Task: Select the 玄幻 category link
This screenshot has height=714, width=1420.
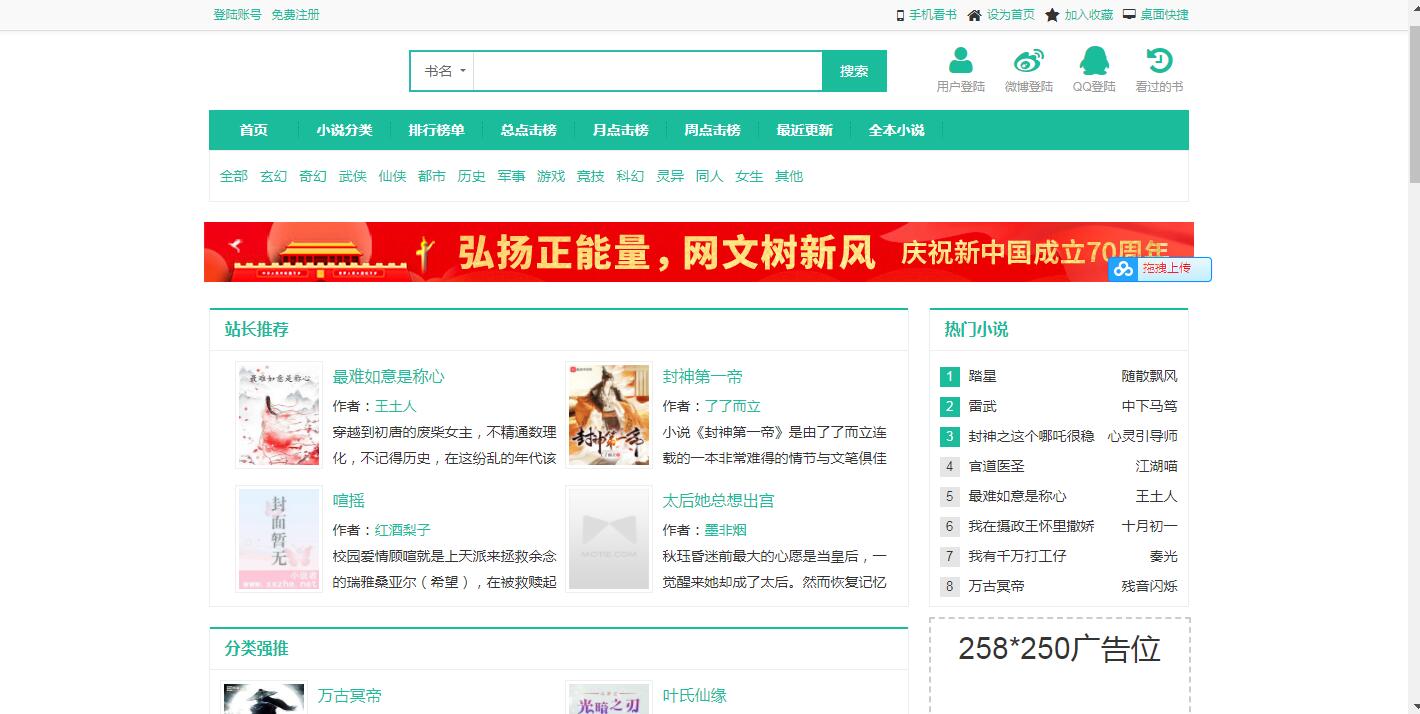Action: [x=274, y=176]
